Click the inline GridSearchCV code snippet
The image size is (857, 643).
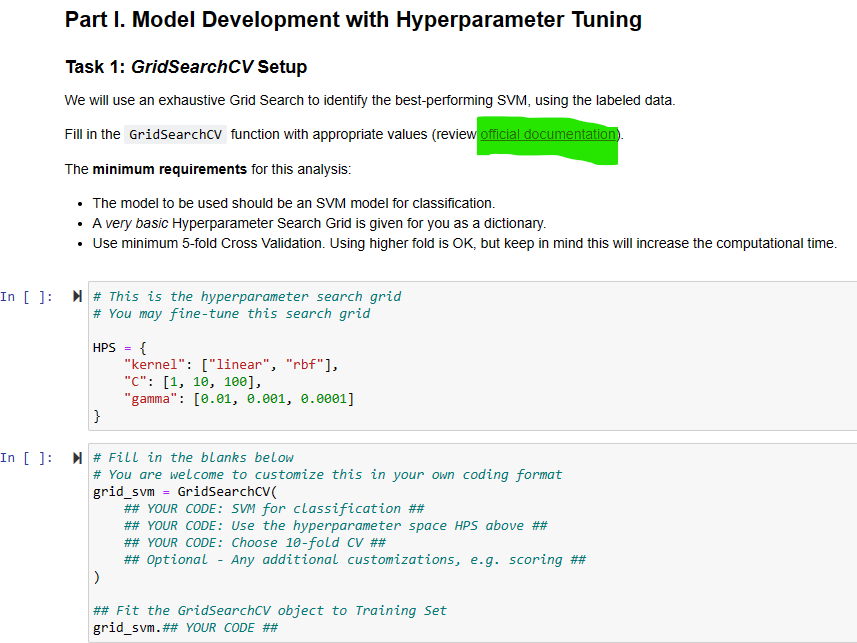point(175,133)
